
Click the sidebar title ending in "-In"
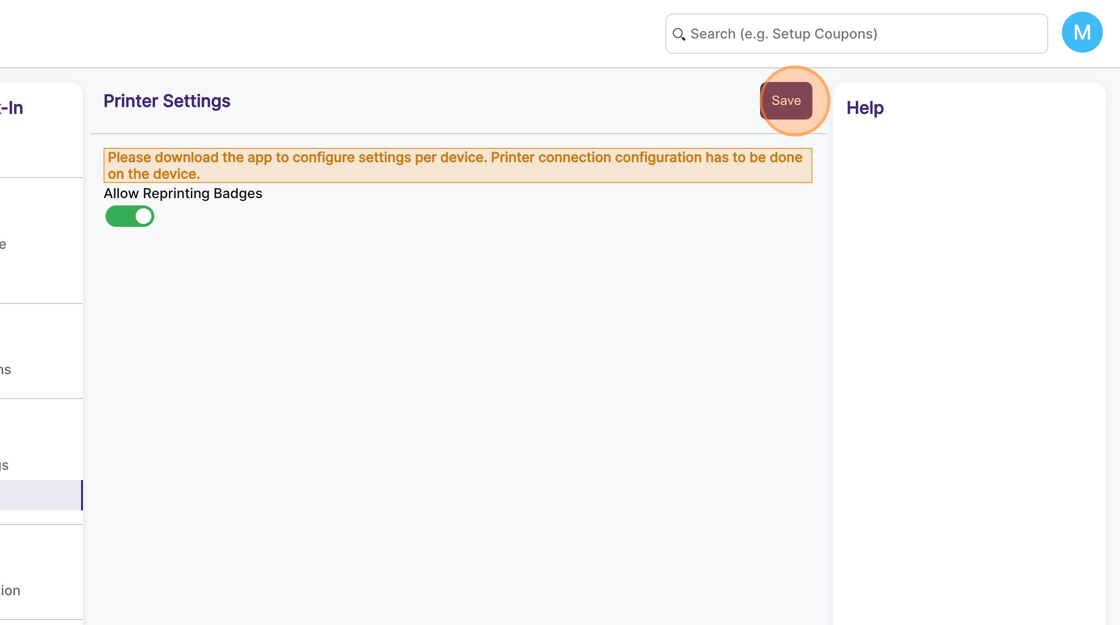(x=12, y=108)
